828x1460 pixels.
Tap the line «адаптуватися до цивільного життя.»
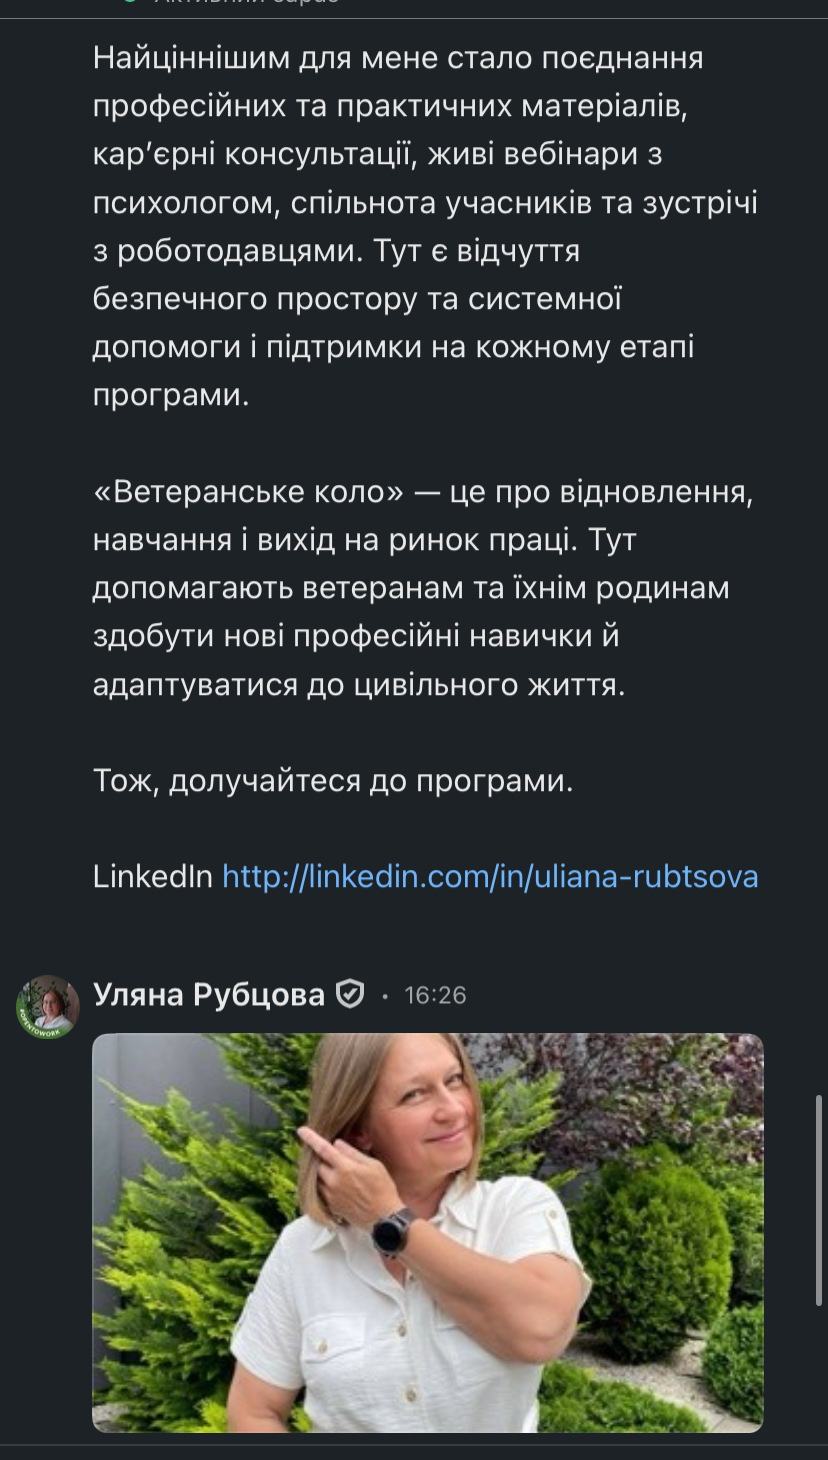pyautogui.click(x=359, y=685)
